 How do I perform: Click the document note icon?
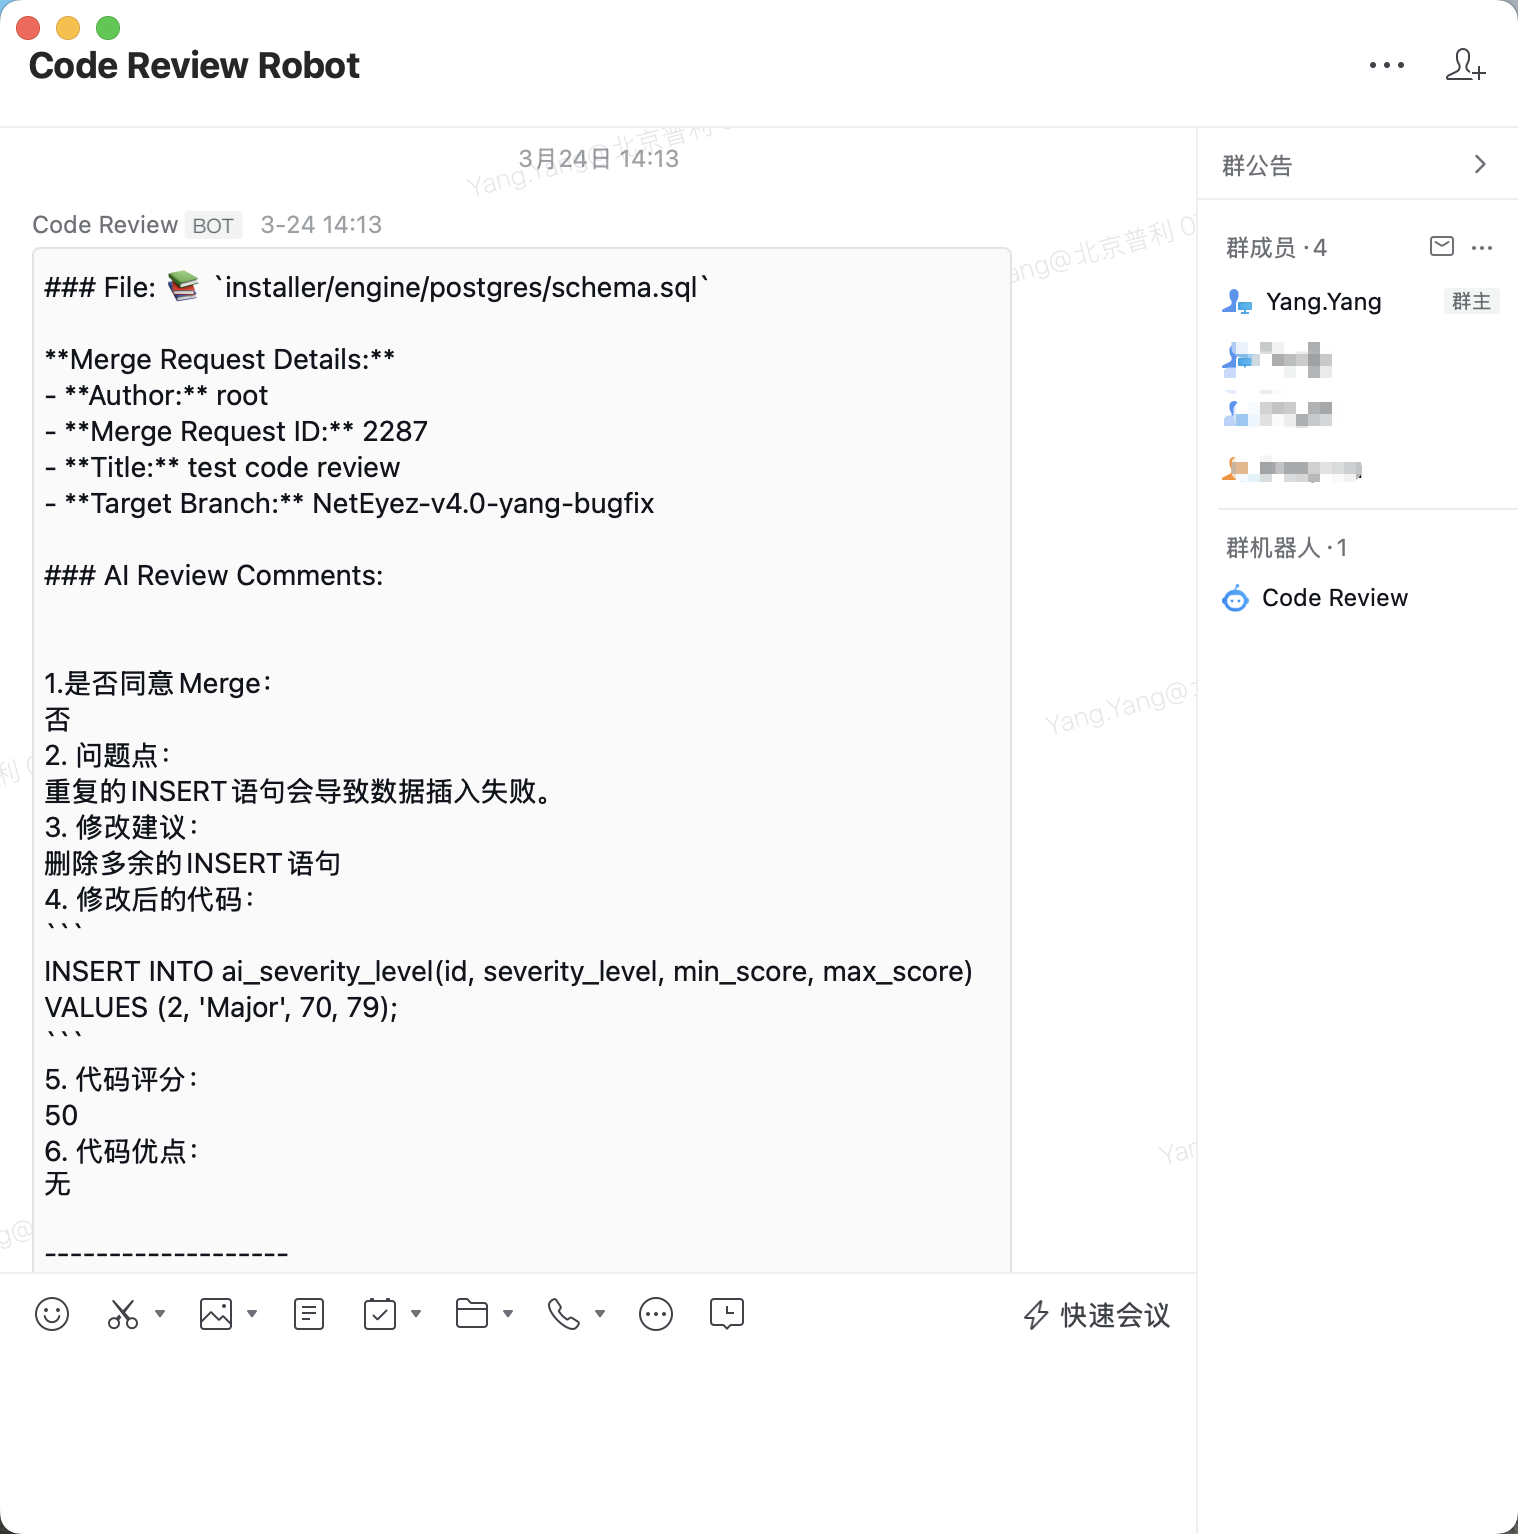tap(309, 1313)
